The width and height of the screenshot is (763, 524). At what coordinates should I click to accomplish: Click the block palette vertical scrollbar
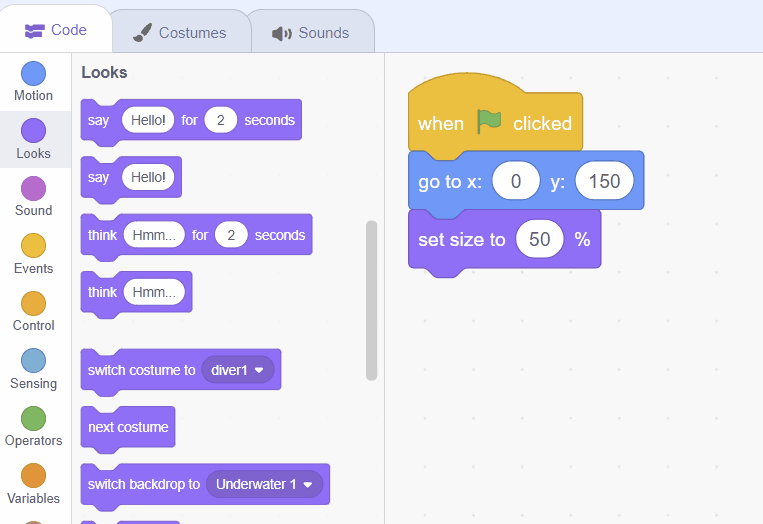[372, 300]
